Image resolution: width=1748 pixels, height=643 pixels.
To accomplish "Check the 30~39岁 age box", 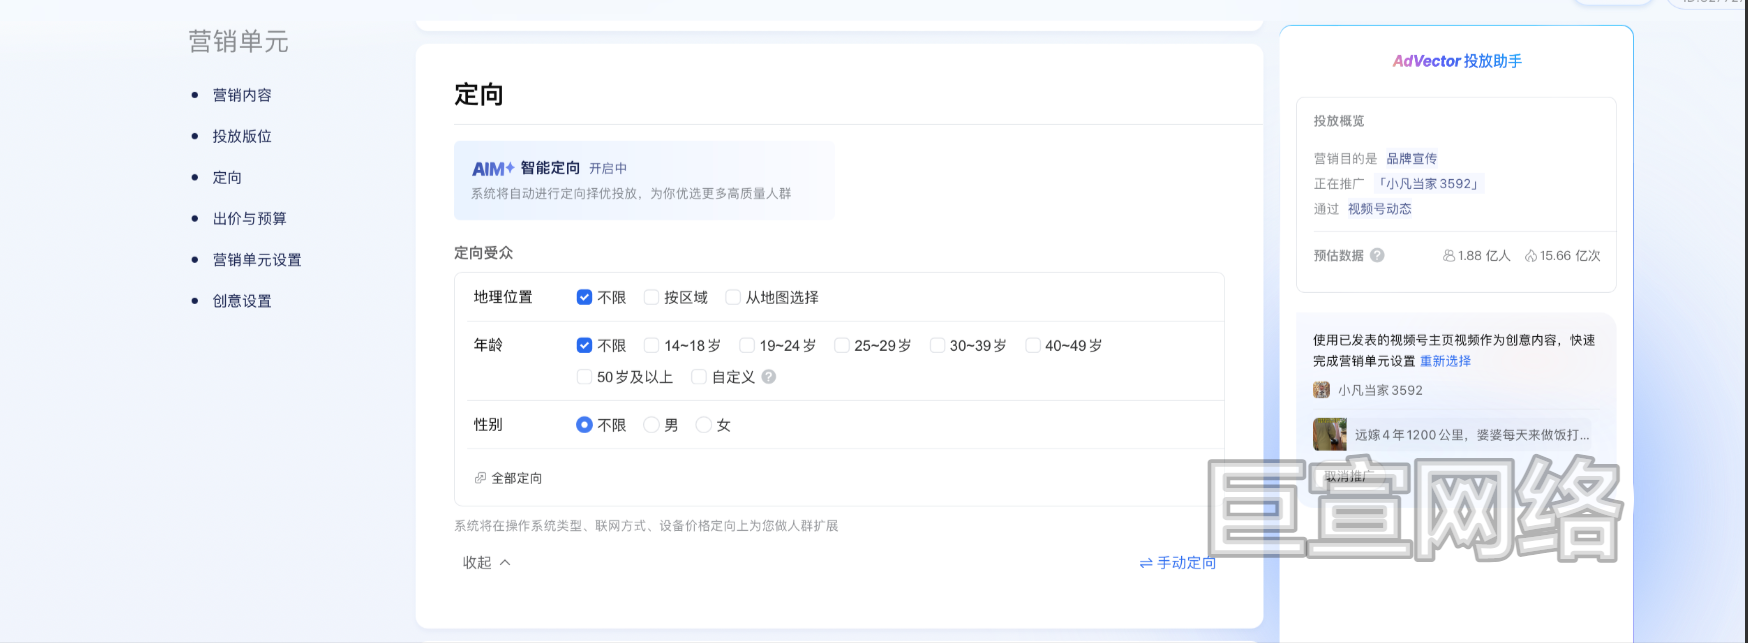I will tap(937, 345).
